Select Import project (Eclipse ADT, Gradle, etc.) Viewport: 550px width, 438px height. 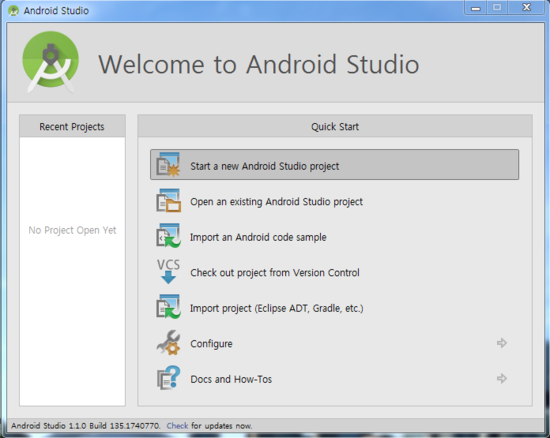277,308
